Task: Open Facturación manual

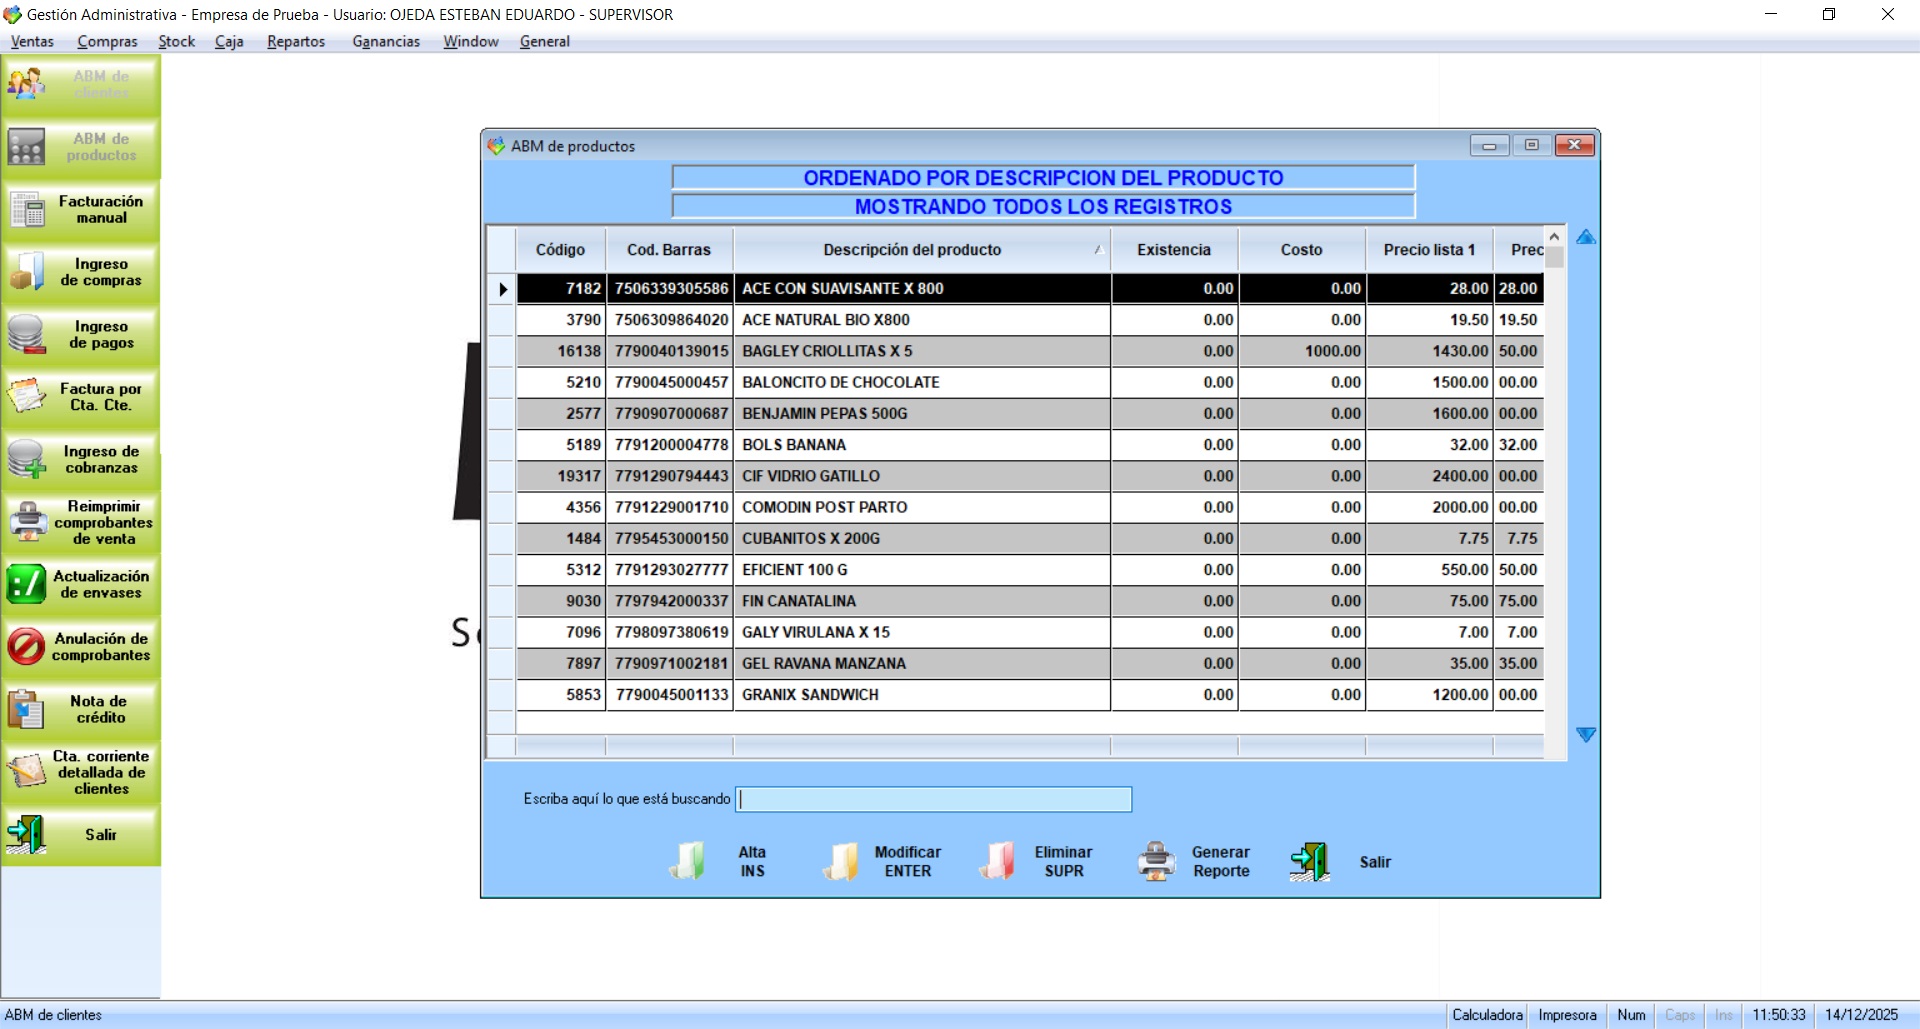Action: [x=80, y=210]
